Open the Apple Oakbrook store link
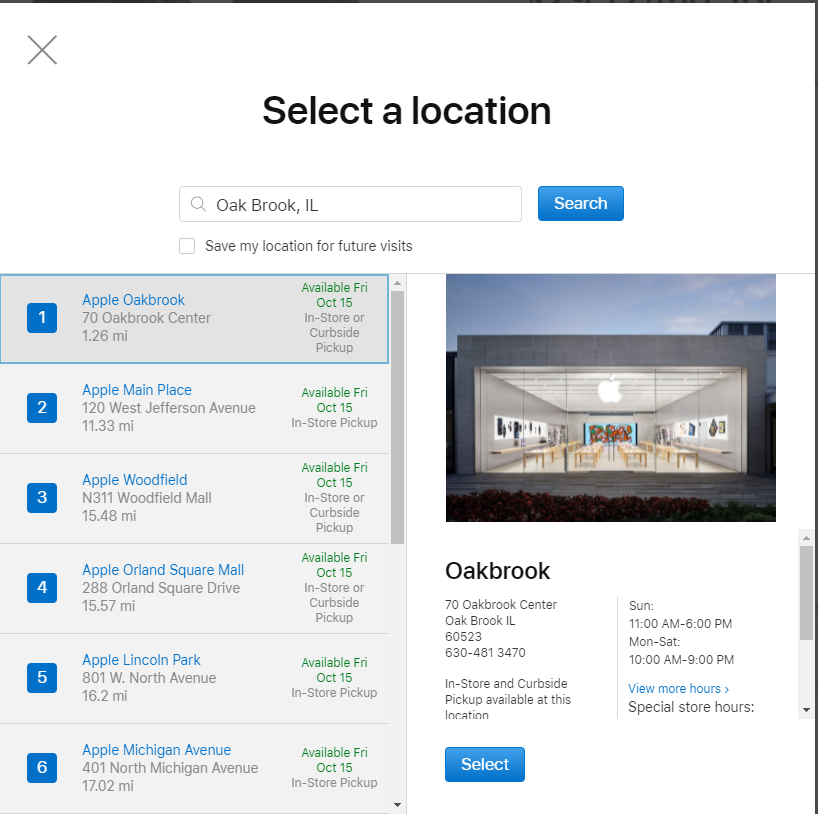Image resolution: width=818 pixels, height=814 pixels. pyautogui.click(x=134, y=300)
